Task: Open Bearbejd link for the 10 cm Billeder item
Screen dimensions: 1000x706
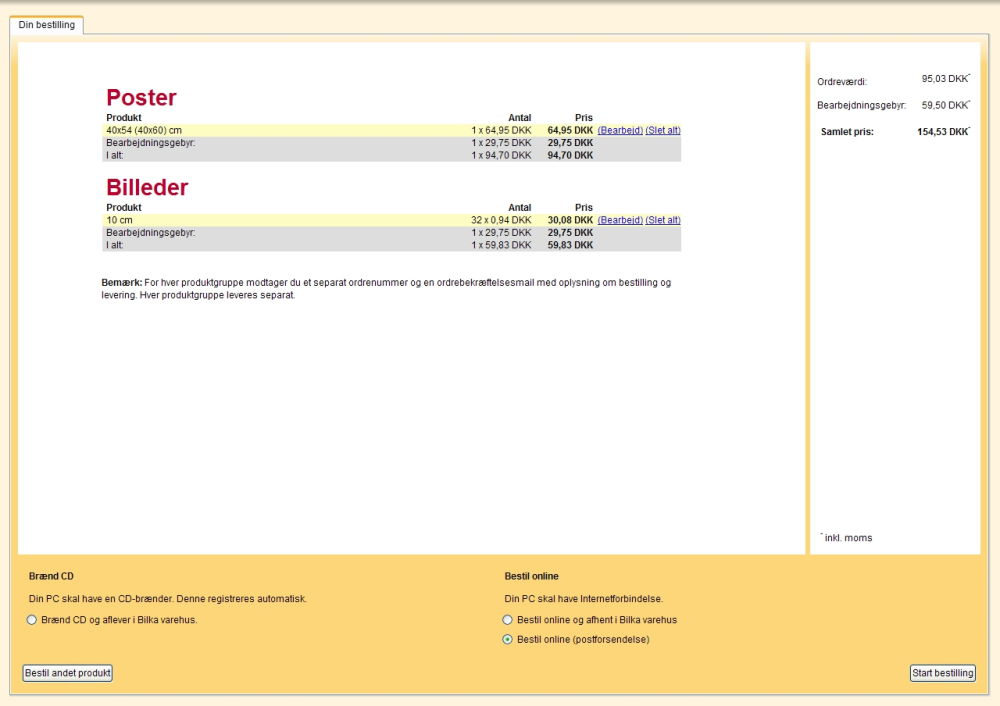Action: click(x=620, y=220)
